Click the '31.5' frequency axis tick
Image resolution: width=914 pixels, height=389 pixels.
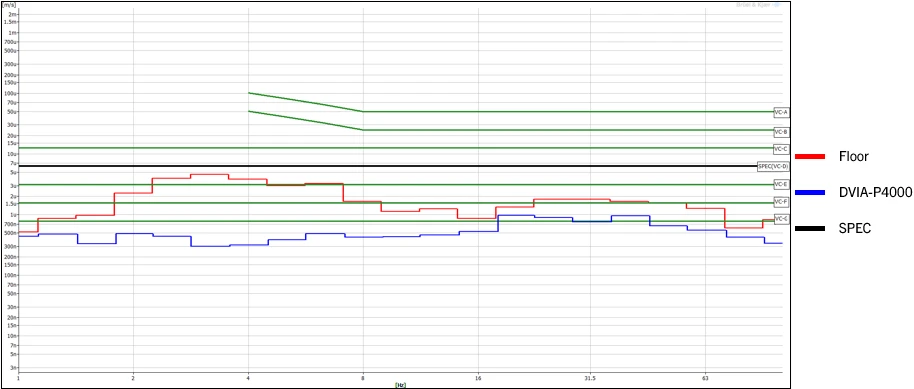pos(590,378)
